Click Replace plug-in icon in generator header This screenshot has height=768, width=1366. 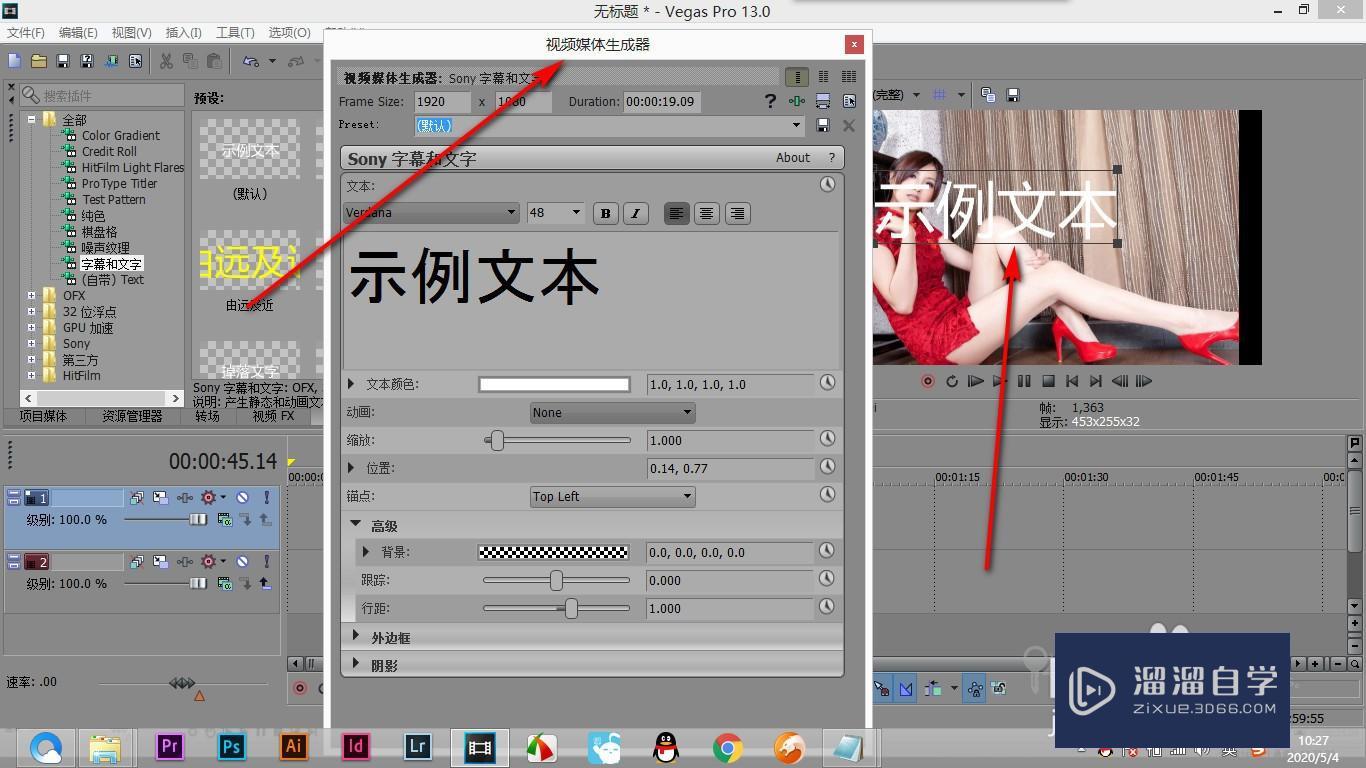click(849, 101)
